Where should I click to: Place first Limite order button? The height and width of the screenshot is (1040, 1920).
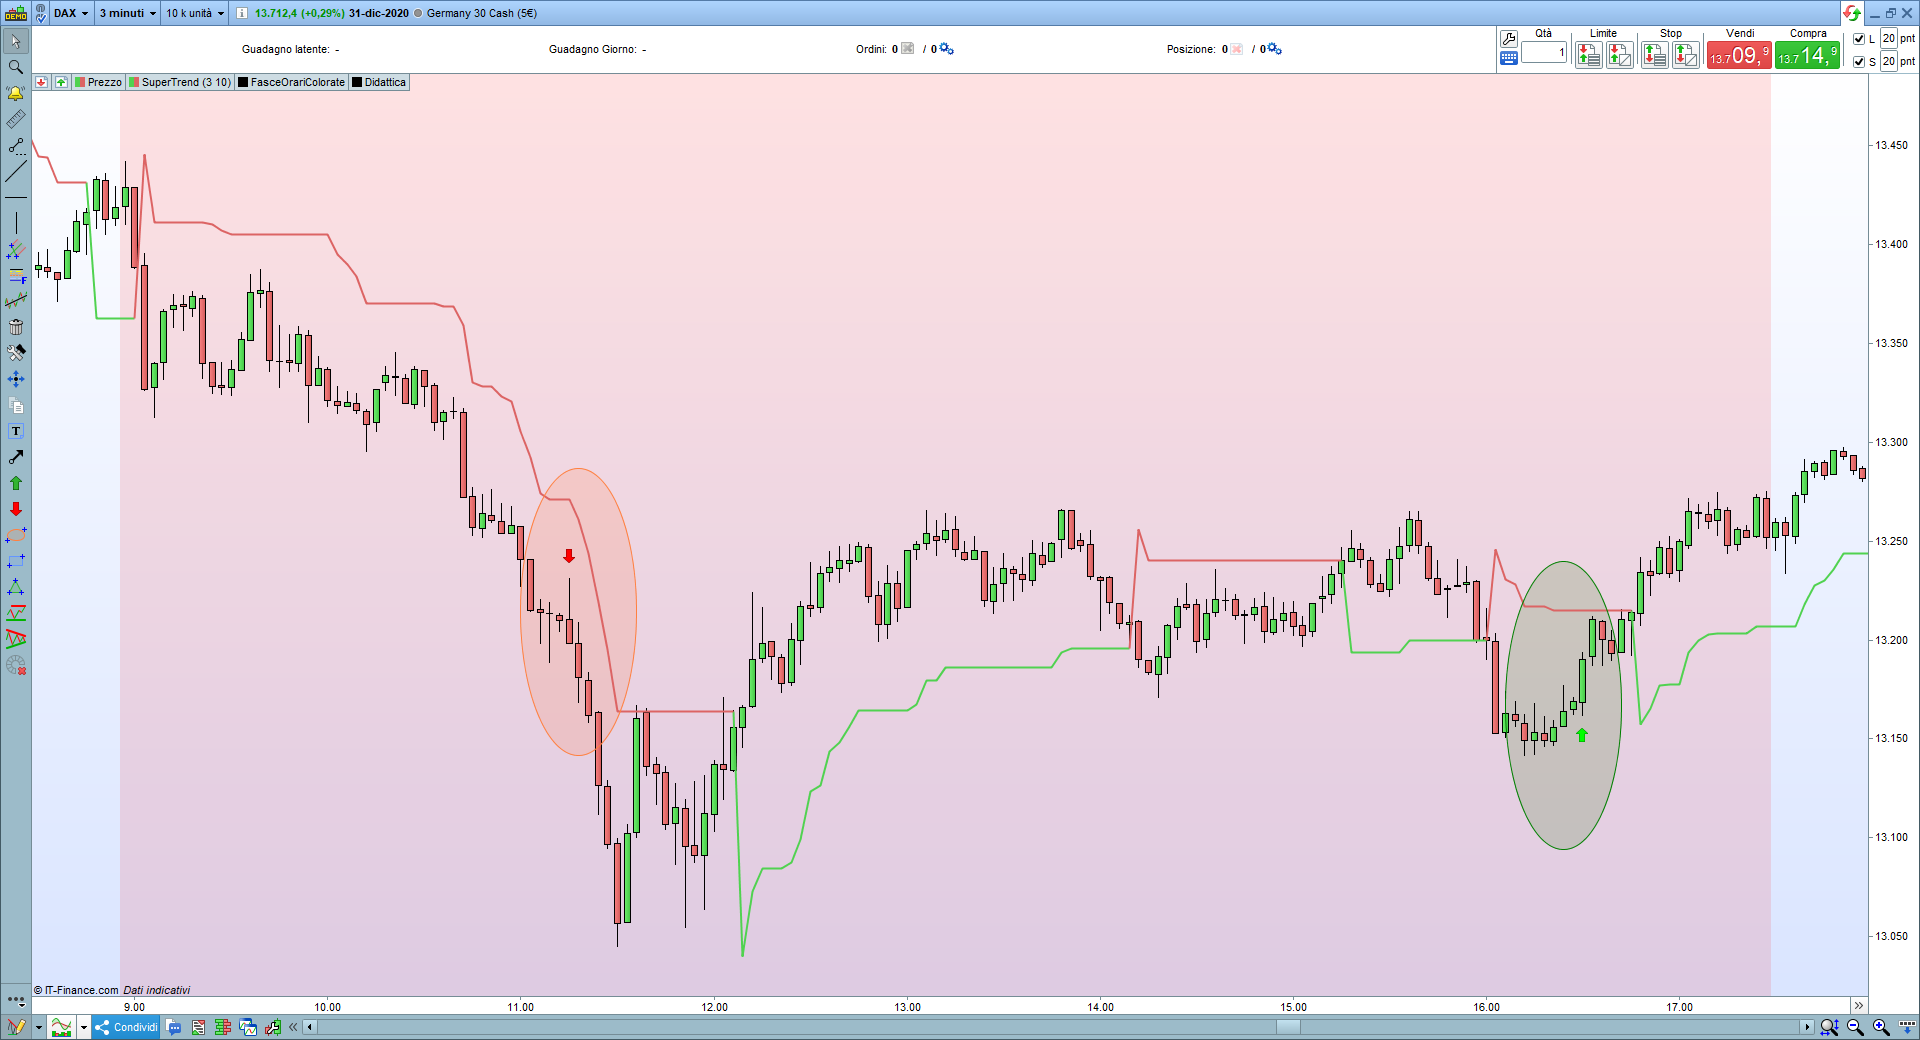[x=1588, y=55]
